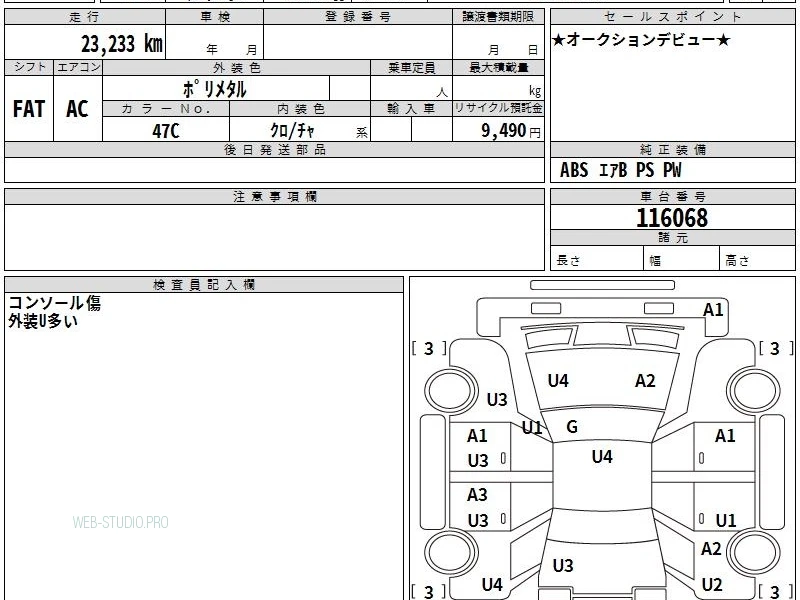The width and height of the screenshot is (800, 600).
Task: Select the inspector note コンソール傷
Action: click(55, 303)
